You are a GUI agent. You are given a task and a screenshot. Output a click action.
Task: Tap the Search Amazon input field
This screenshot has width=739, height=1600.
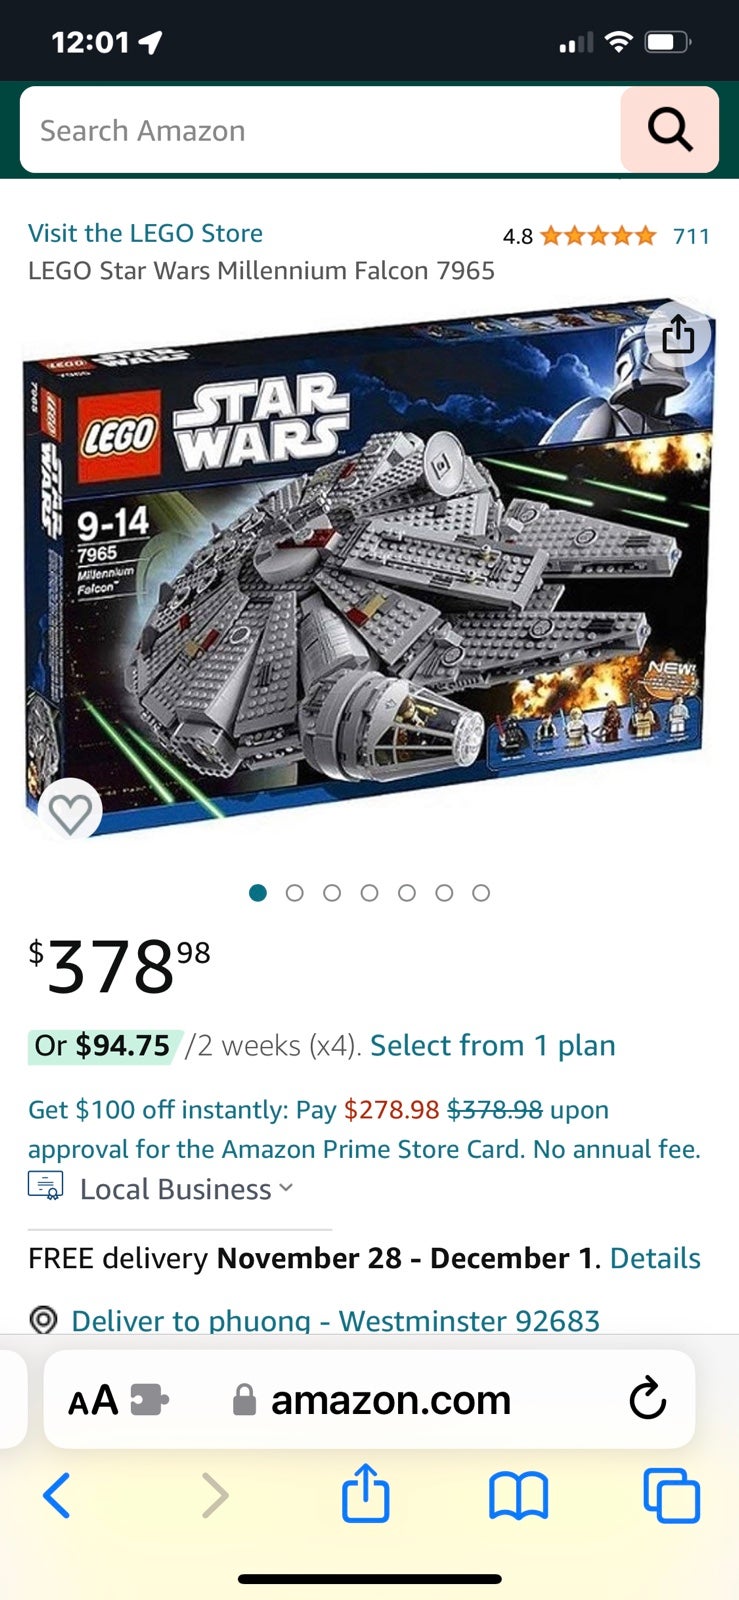(320, 130)
